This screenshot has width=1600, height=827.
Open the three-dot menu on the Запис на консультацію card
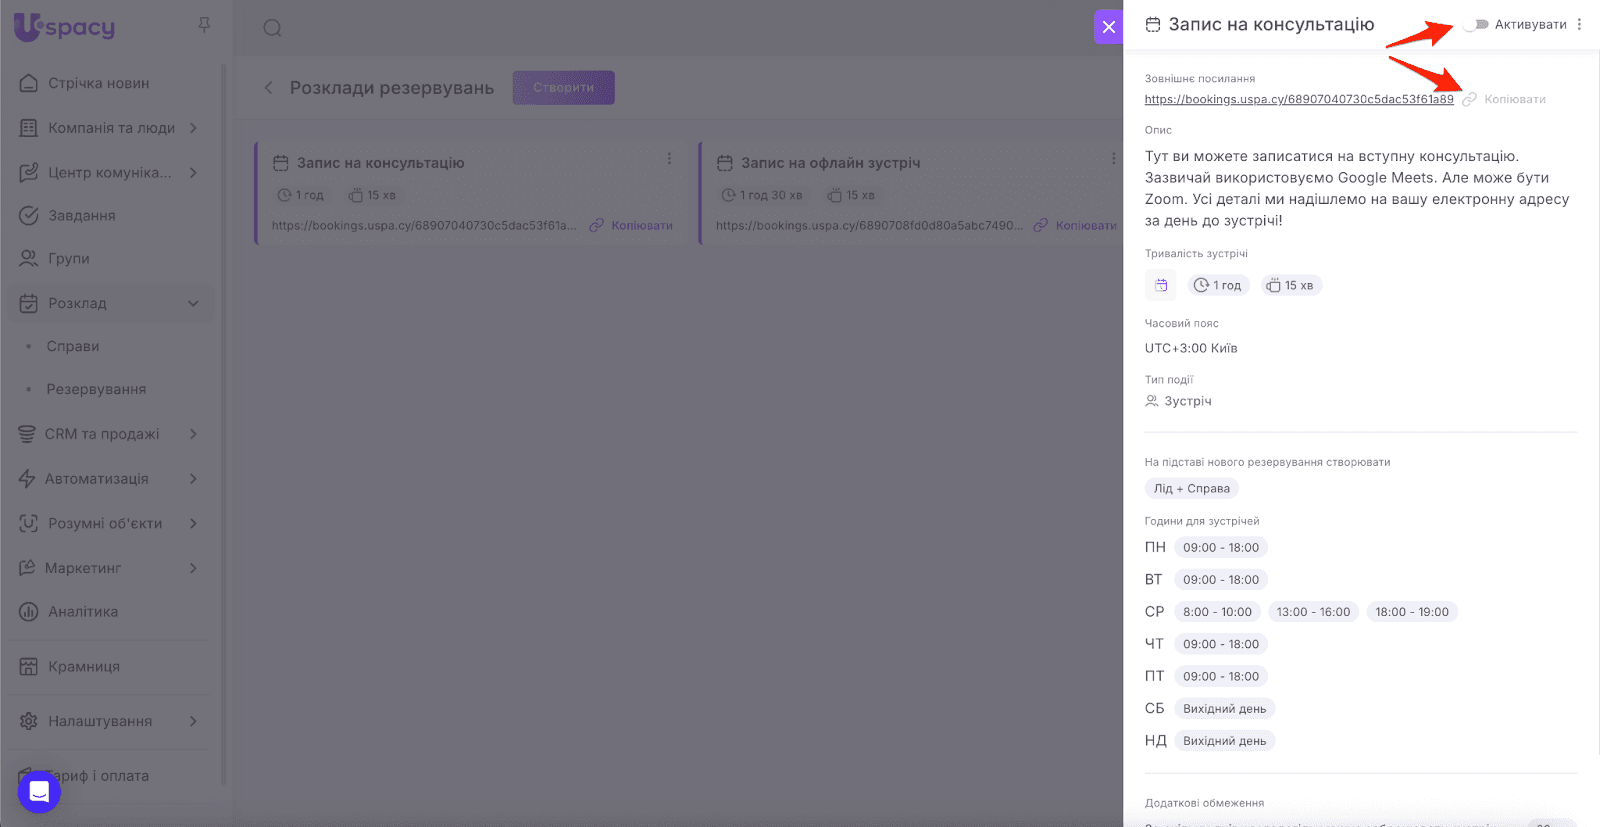[x=669, y=159]
